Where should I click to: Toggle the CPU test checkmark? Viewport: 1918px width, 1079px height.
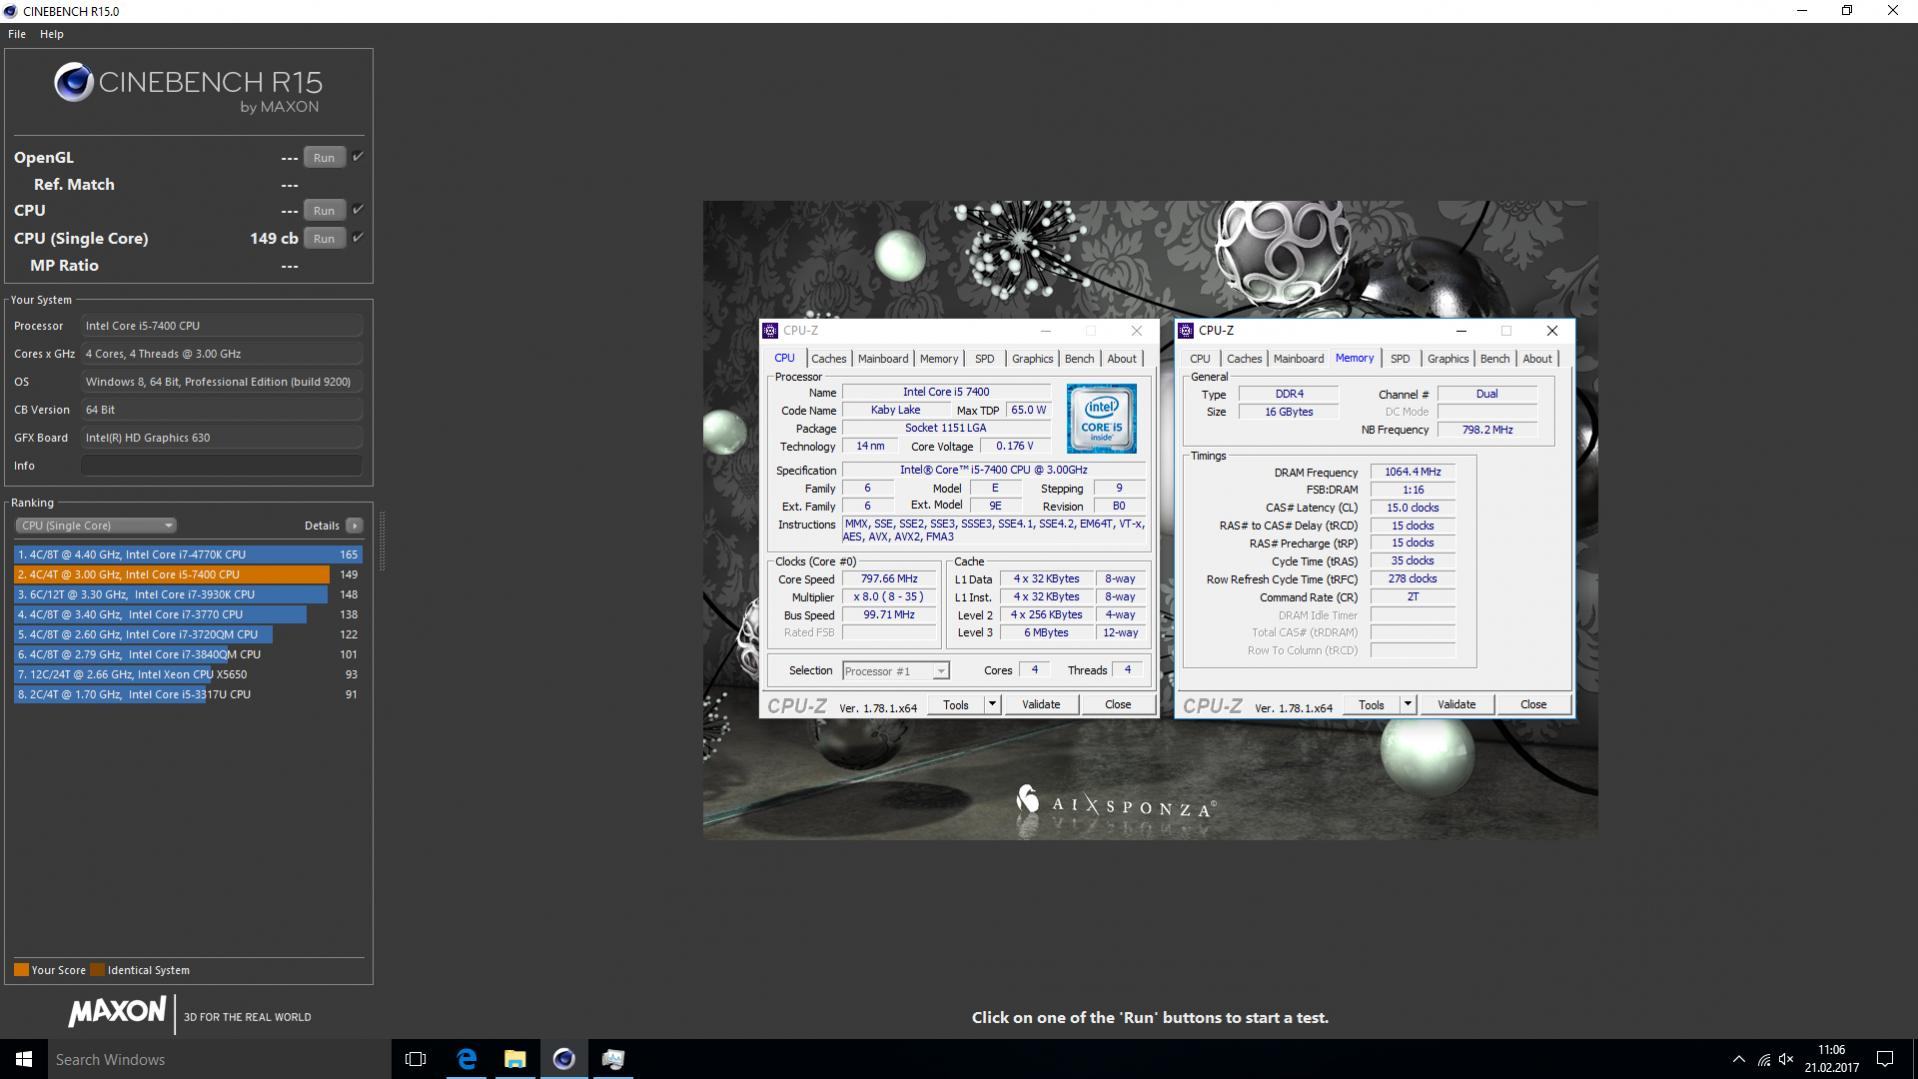click(x=358, y=210)
